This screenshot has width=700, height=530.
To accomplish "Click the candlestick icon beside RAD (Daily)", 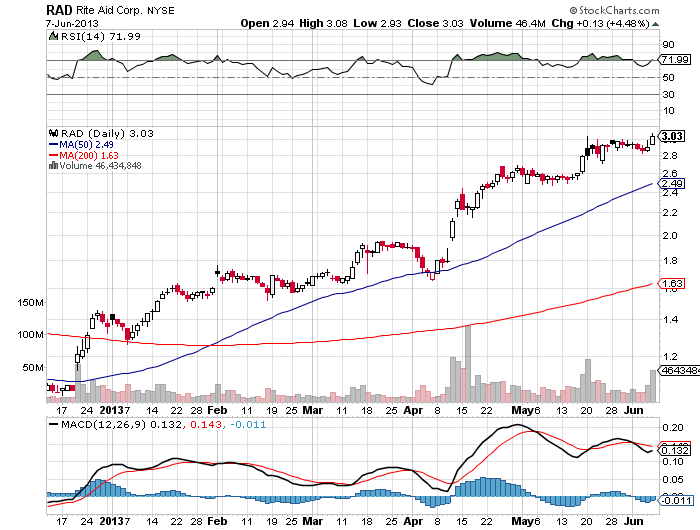I will click(53, 133).
